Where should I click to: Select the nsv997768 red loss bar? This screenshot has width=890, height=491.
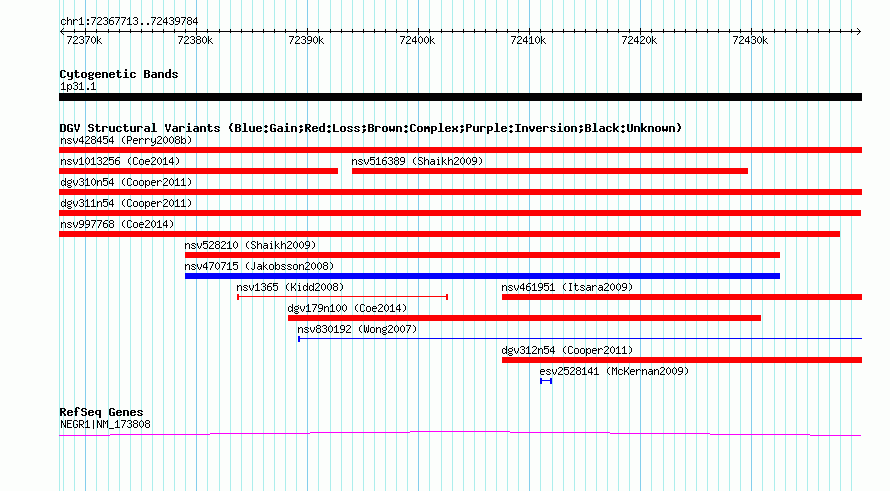tap(450, 234)
